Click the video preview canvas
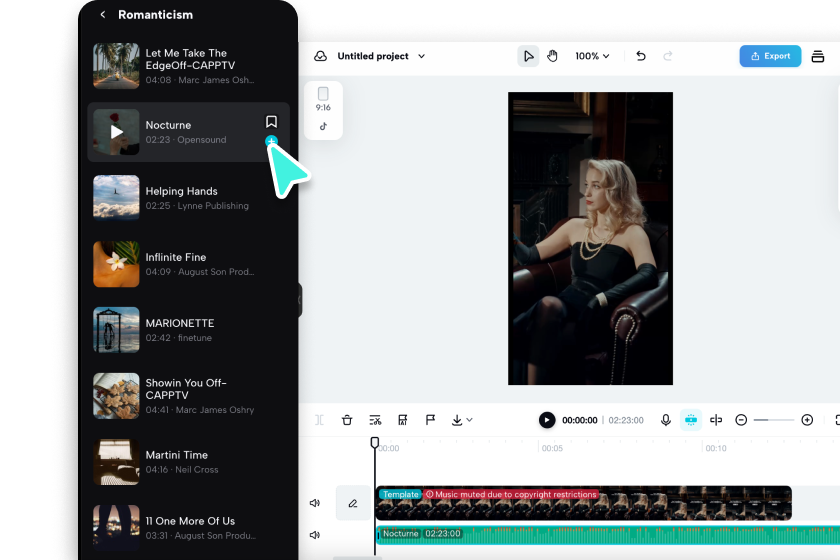Image resolution: width=840 pixels, height=560 pixels. click(590, 238)
